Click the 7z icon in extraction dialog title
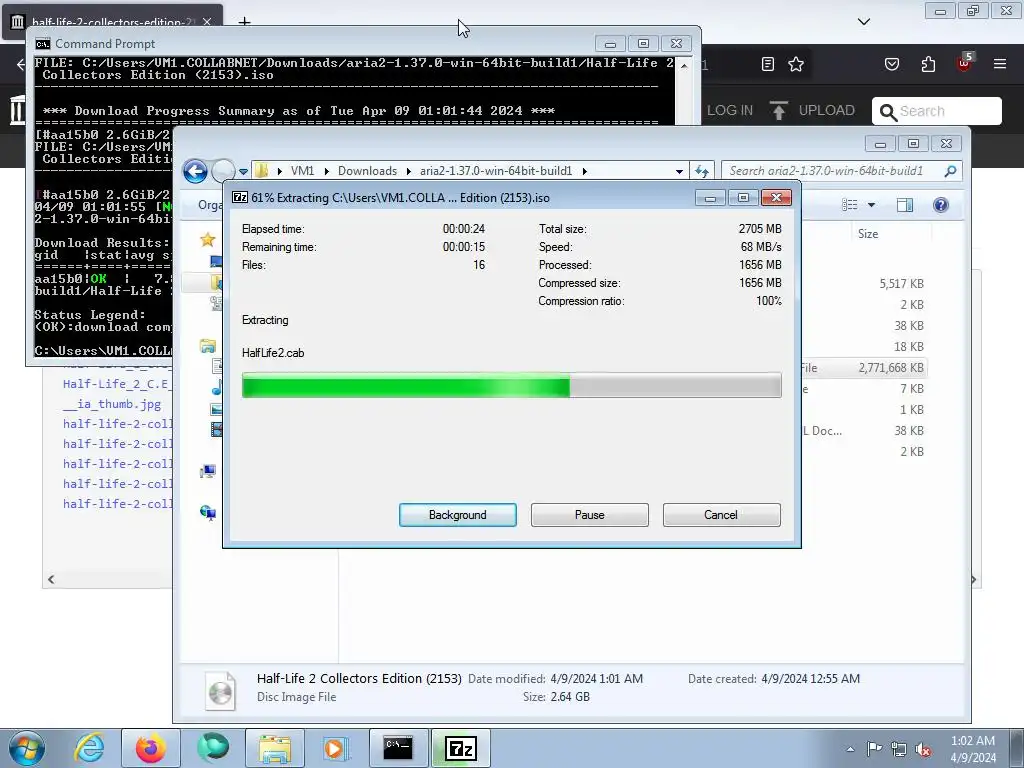1024x768 pixels. 240,197
